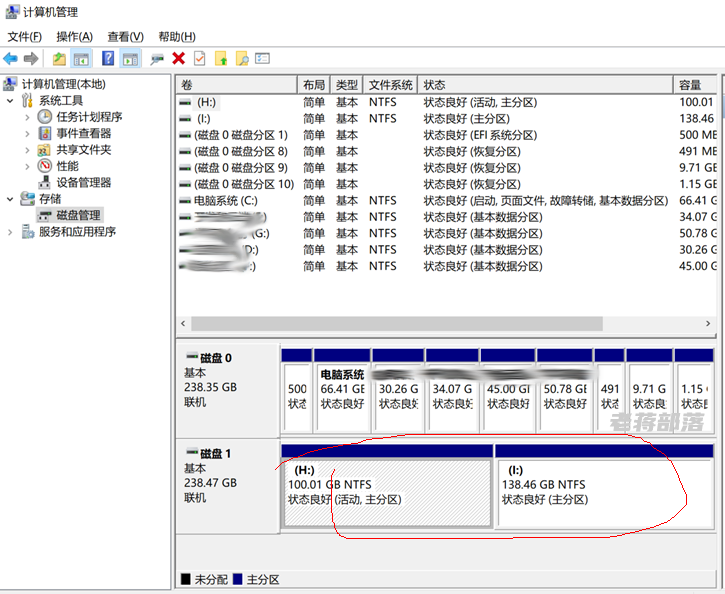This screenshot has height=594, width=725.
Task: Expand the 任务计划程序 tree node
Action: [27, 117]
